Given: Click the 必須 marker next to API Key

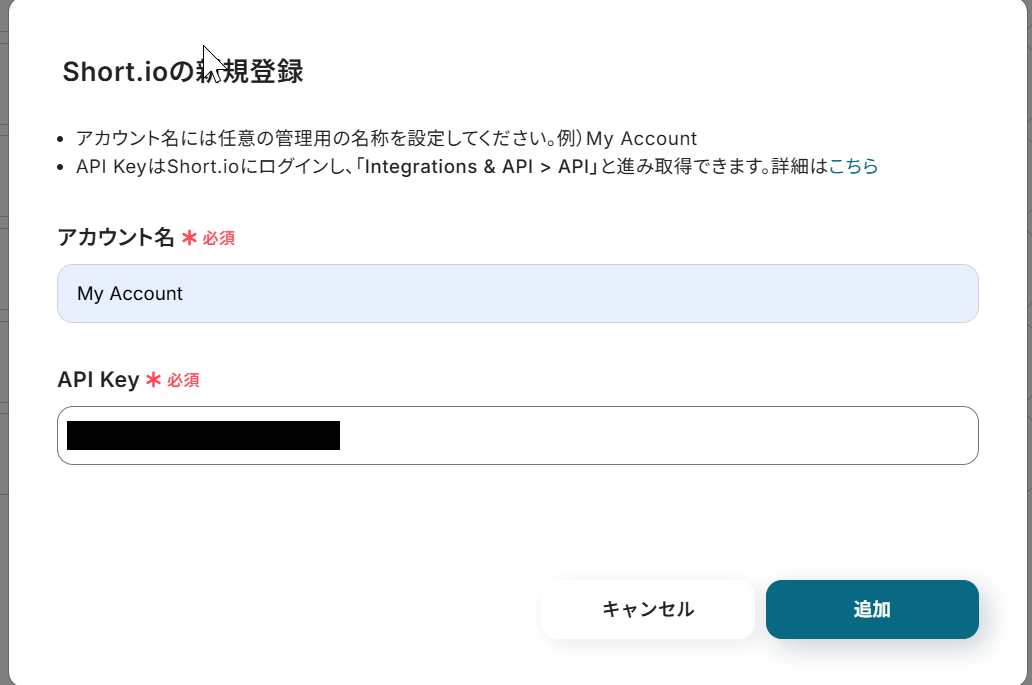Looking at the screenshot, I should (x=183, y=381).
